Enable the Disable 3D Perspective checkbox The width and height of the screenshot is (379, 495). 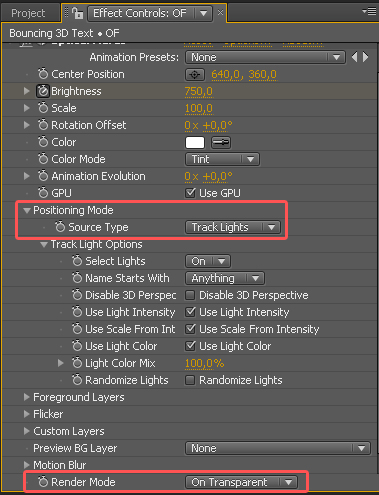pos(190,295)
